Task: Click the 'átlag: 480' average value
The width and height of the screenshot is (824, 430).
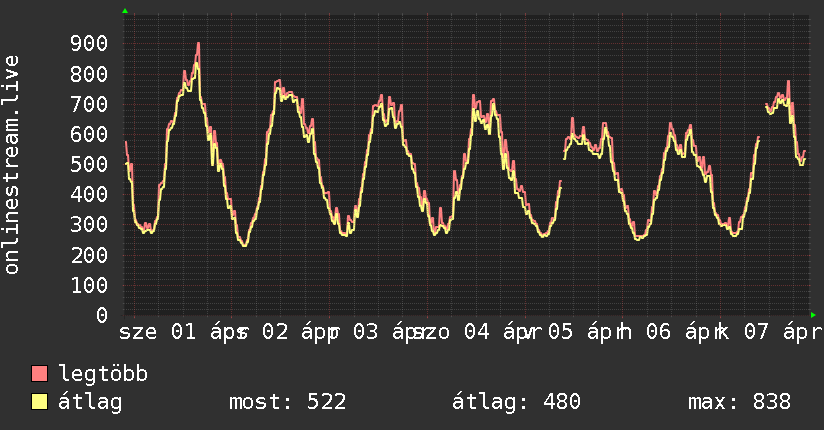Action: 516,402
